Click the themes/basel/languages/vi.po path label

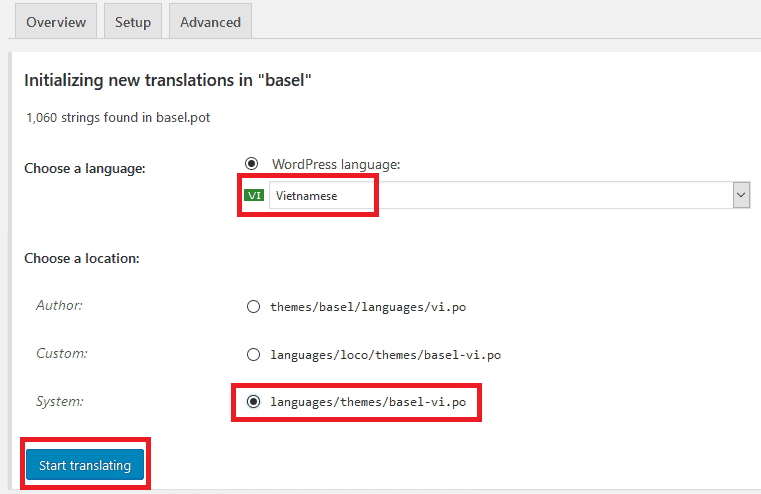pos(368,307)
